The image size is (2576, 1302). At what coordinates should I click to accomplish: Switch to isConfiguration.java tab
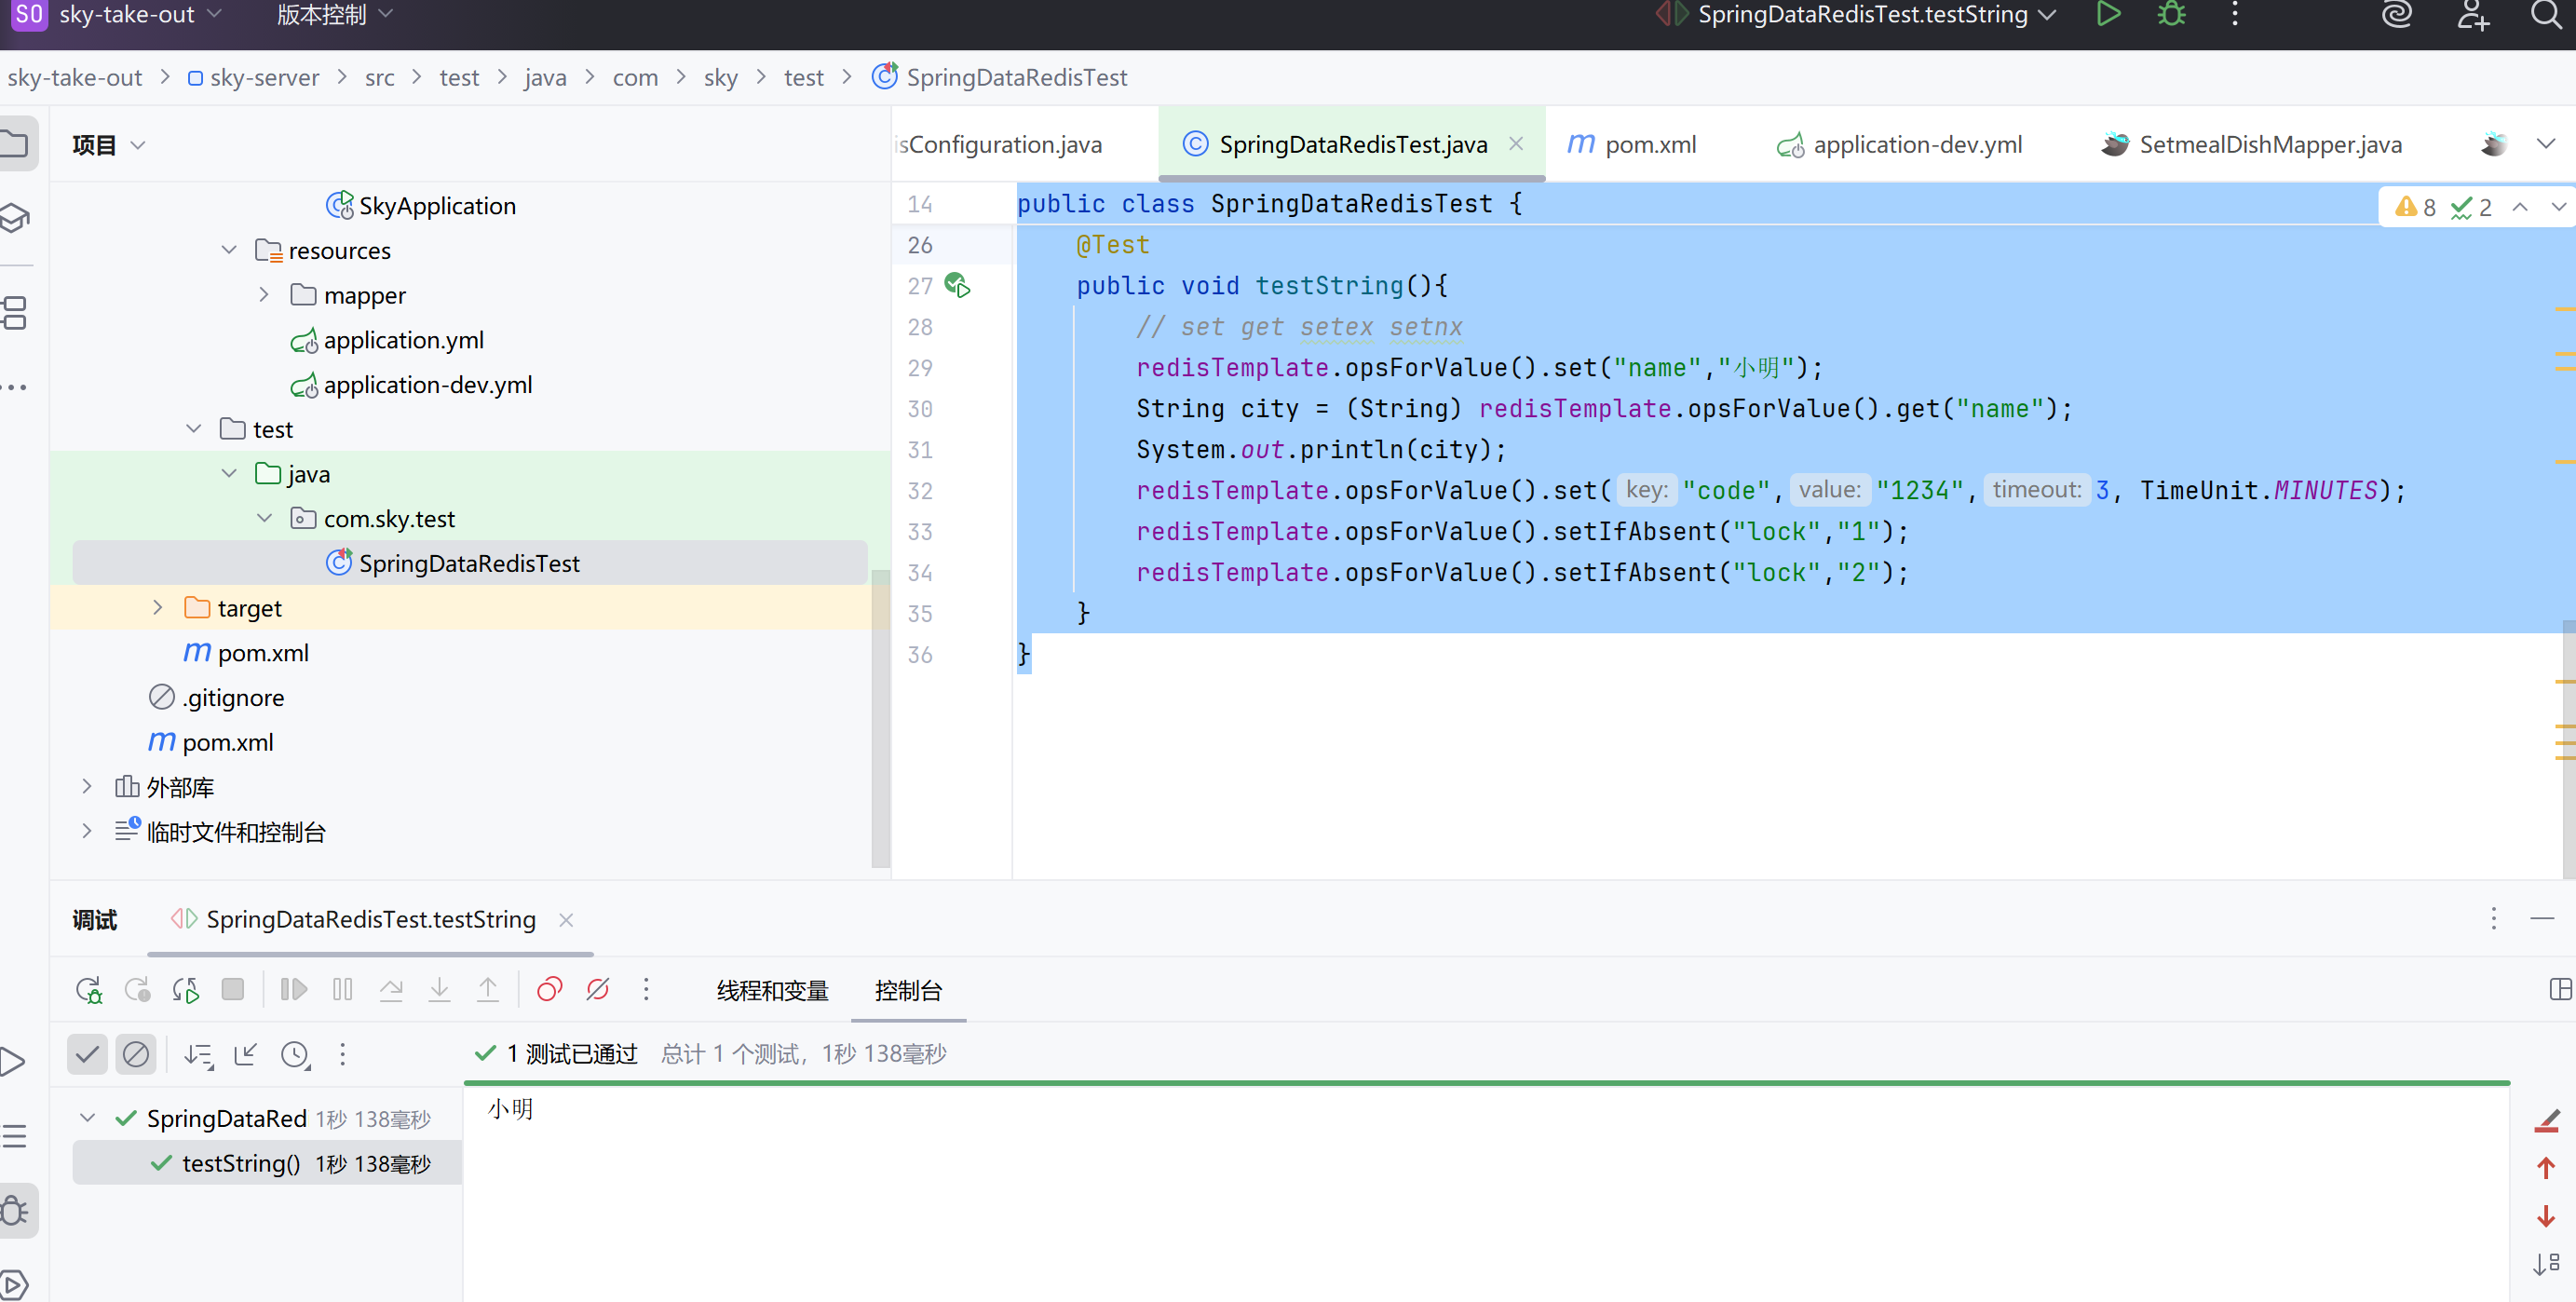click(1000, 144)
